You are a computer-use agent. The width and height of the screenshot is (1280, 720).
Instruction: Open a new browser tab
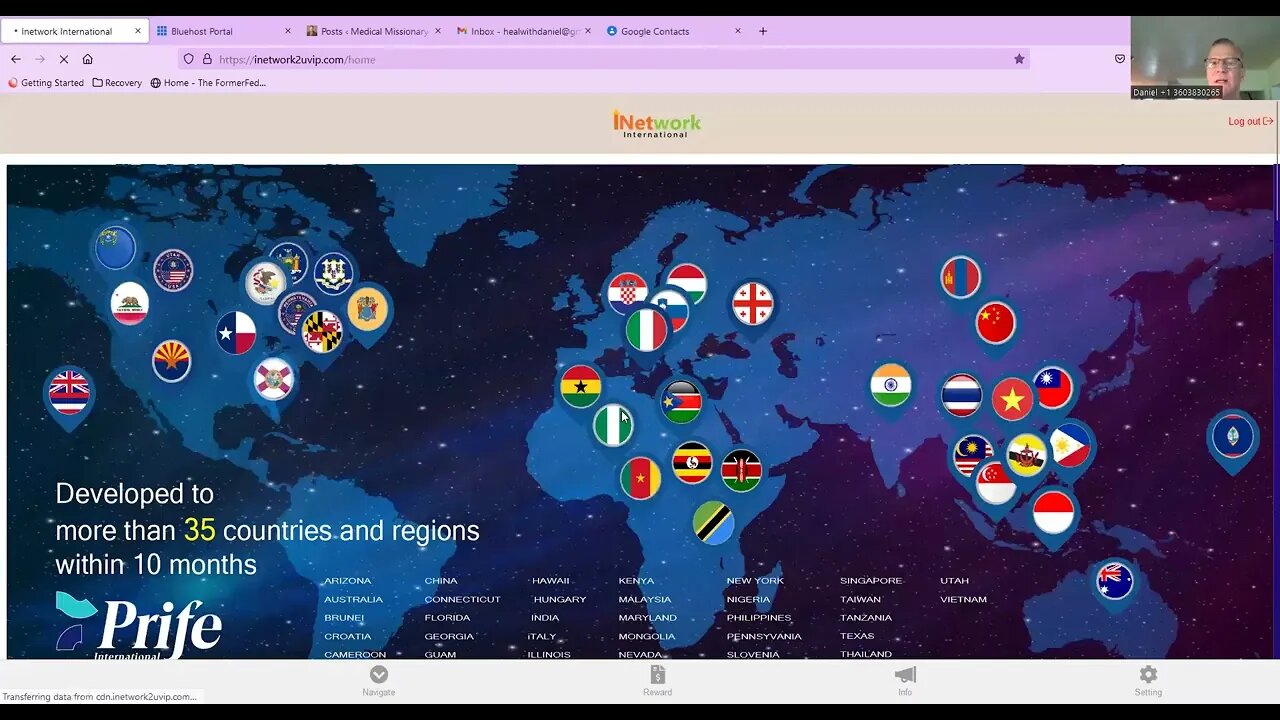point(763,31)
